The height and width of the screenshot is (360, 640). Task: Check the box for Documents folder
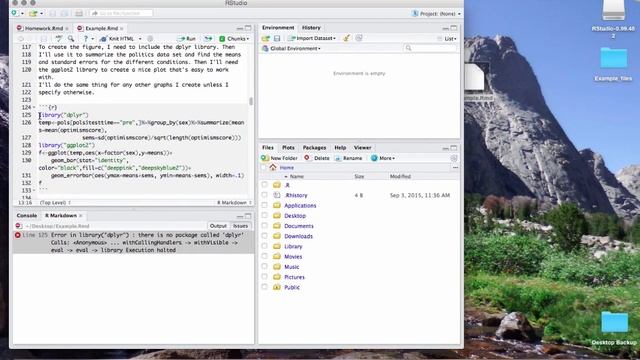[264, 226]
